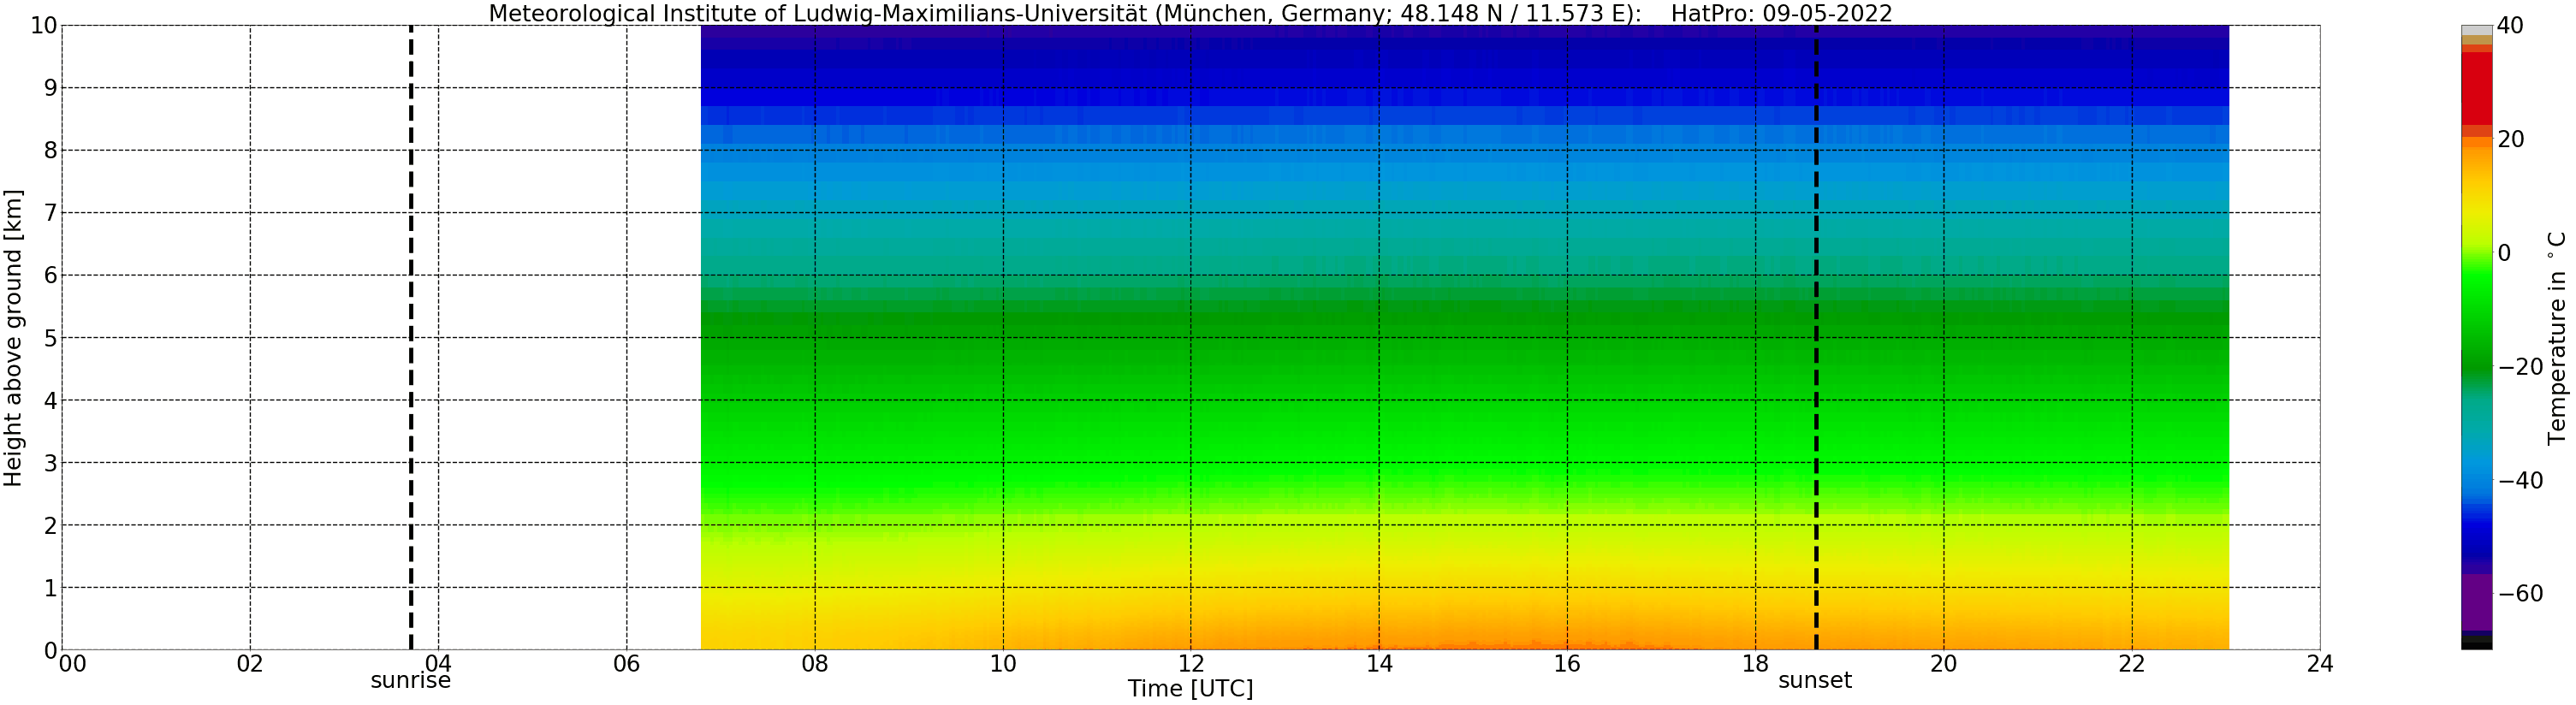
Task: Click the colorbar tick label '−40'
Action: [x=2520, y=481]
